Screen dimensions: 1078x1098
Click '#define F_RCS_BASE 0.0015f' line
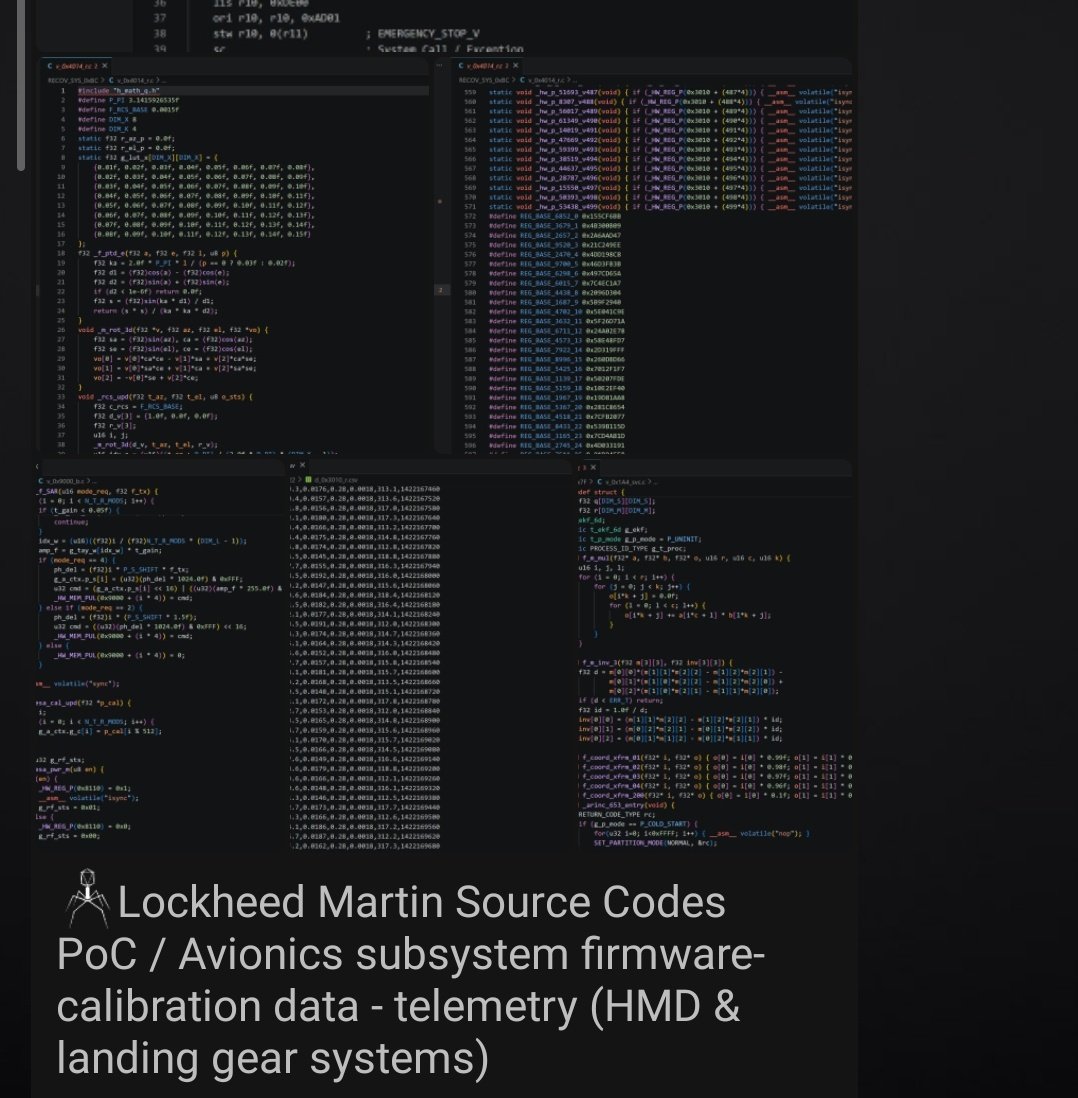pyautogui.click(x=128, y=110)
